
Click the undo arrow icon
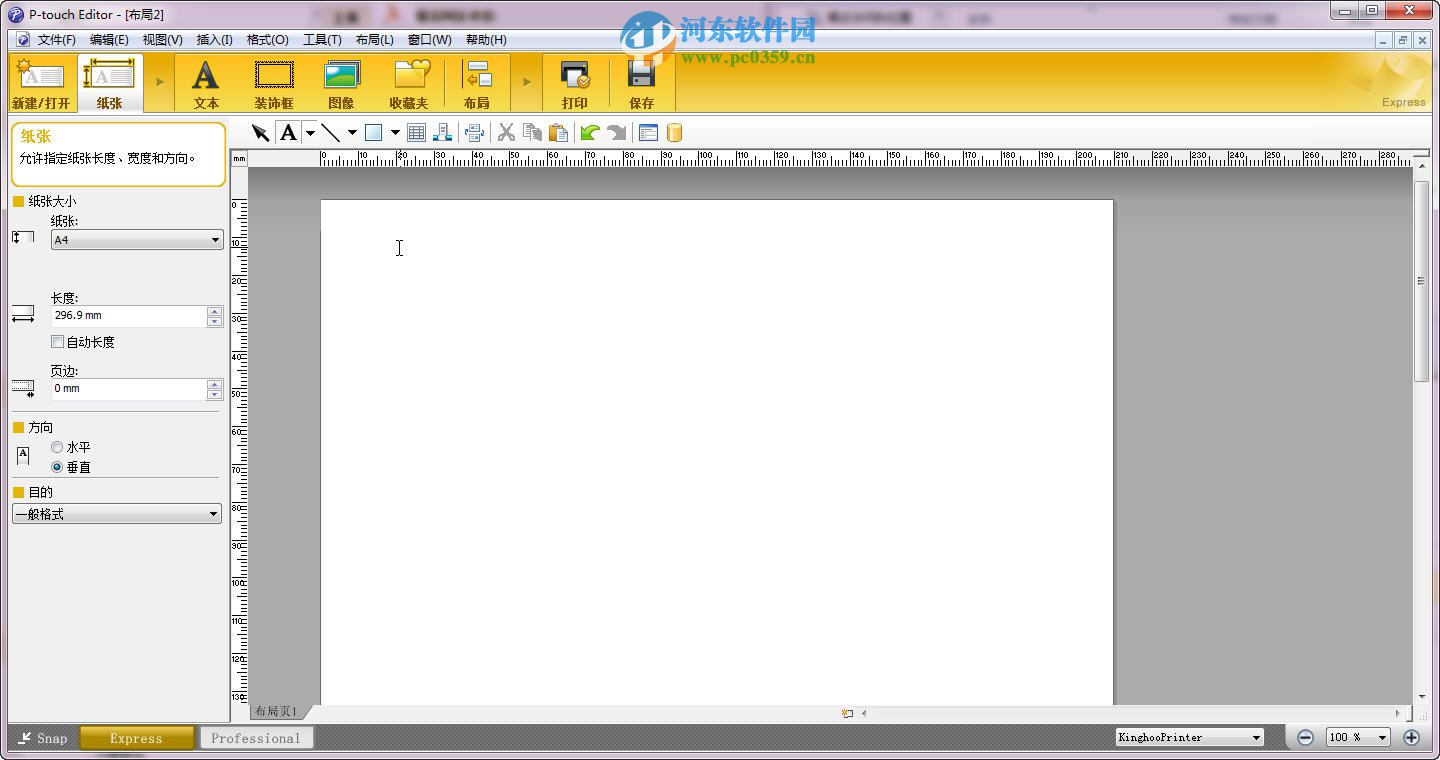tap(589, 131)
